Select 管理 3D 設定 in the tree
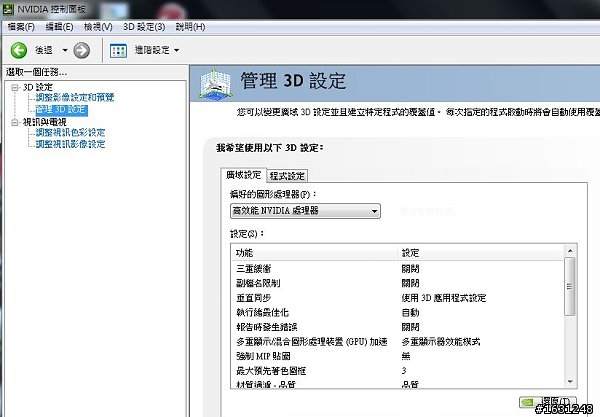Image resolution: width=600 pixels, height=417 pixels. point(62,110)
